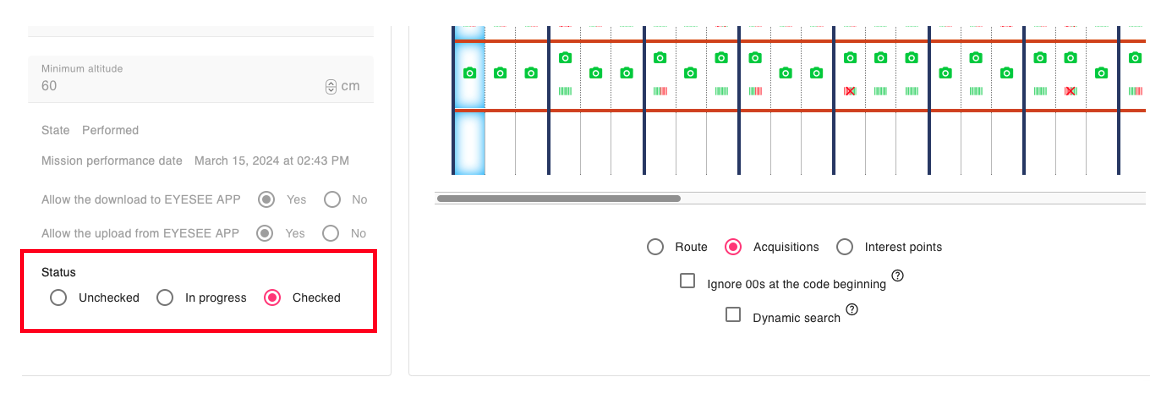Set Status to Unchecked
This screenshot has height=395, width=1169.
pyautogui.click(x=58, y=298)
